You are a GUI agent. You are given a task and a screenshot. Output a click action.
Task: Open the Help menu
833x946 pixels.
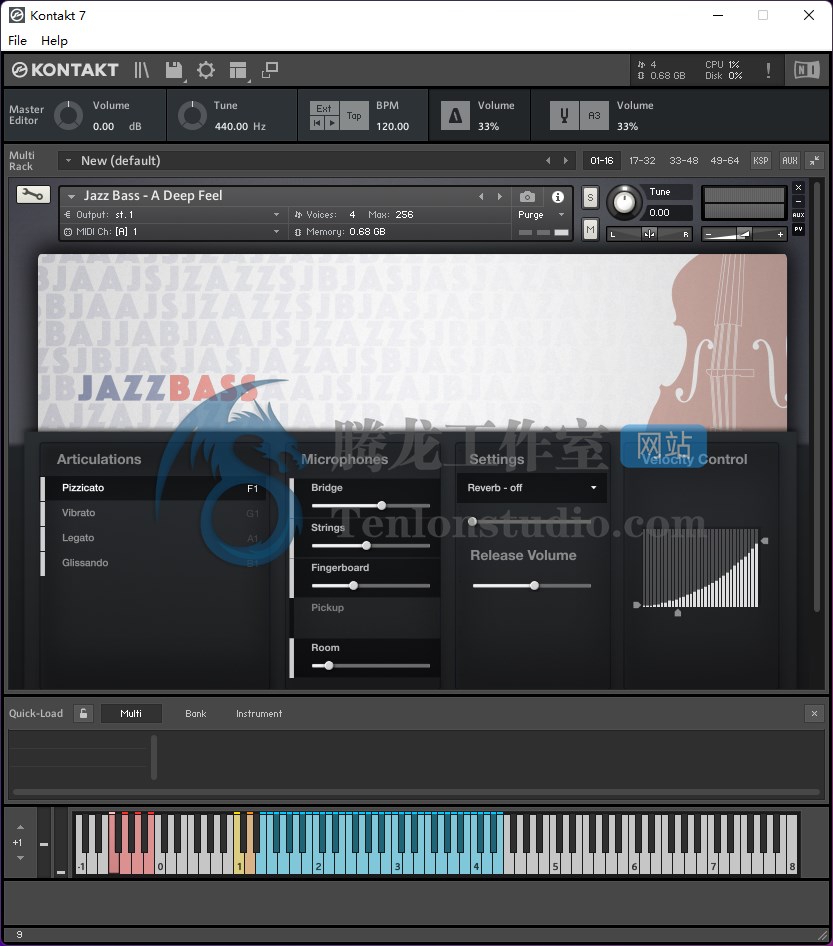[x=54, y=40]
